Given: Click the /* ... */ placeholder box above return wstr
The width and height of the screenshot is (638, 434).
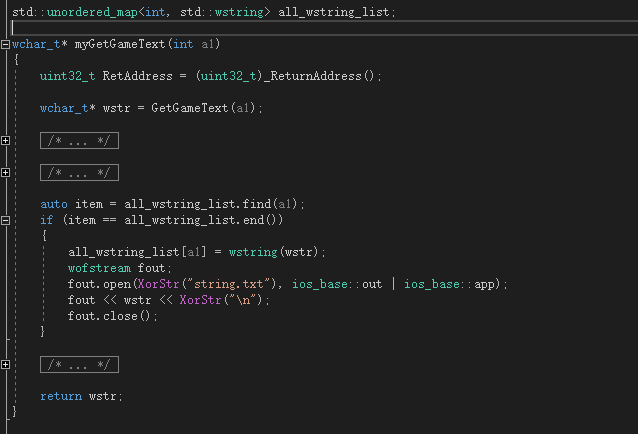Looking at the screenshot, I should tap(79, 364).
